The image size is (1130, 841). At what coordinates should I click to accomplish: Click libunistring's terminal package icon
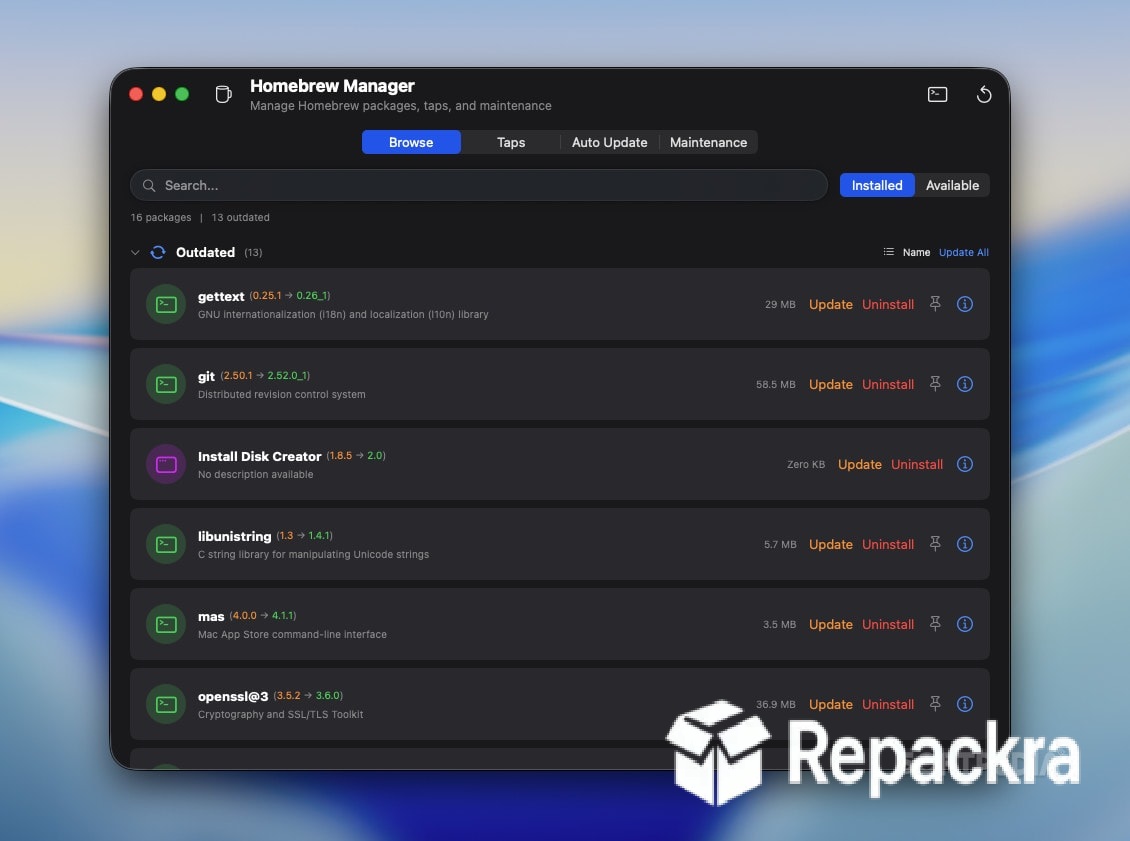166,544
